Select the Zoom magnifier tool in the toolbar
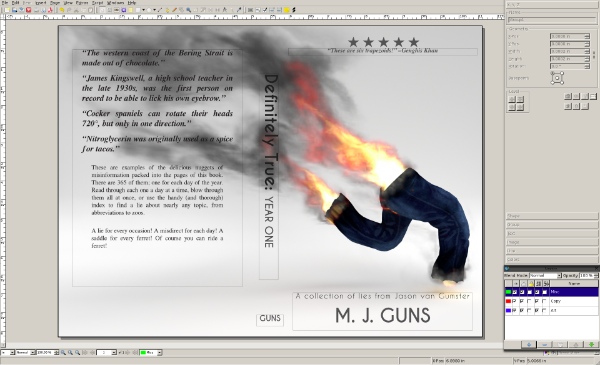This screenshot has width=600, height=365. tap(189, 10)
